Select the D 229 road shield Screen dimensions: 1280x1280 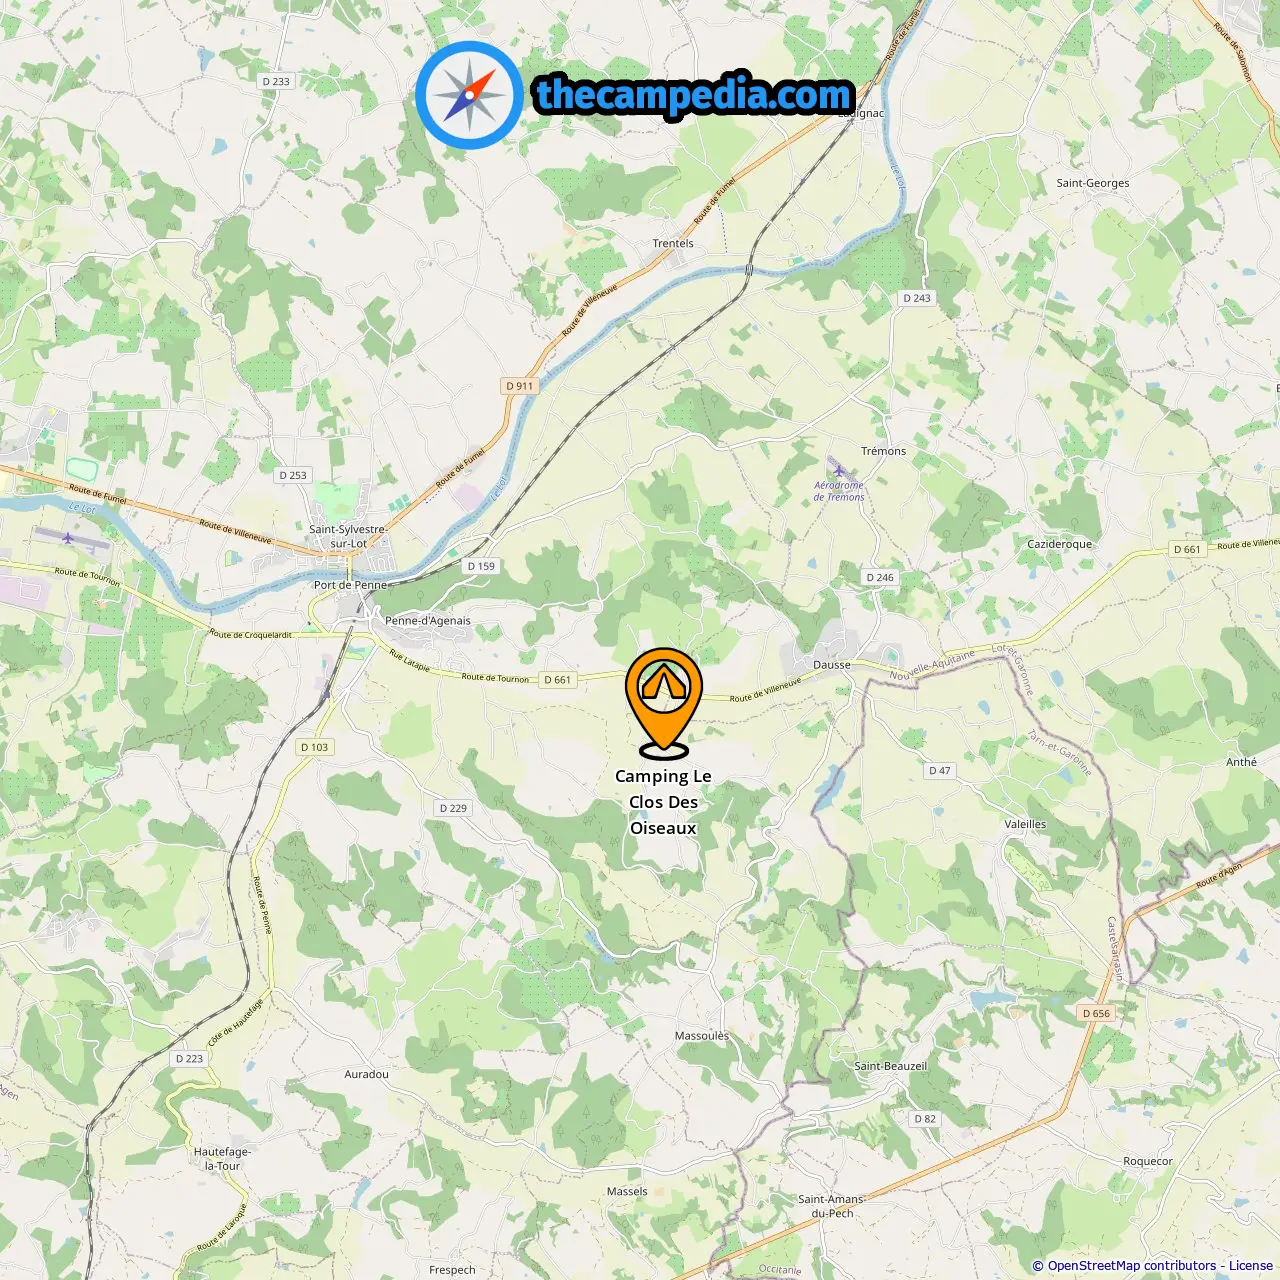(453, 808)
